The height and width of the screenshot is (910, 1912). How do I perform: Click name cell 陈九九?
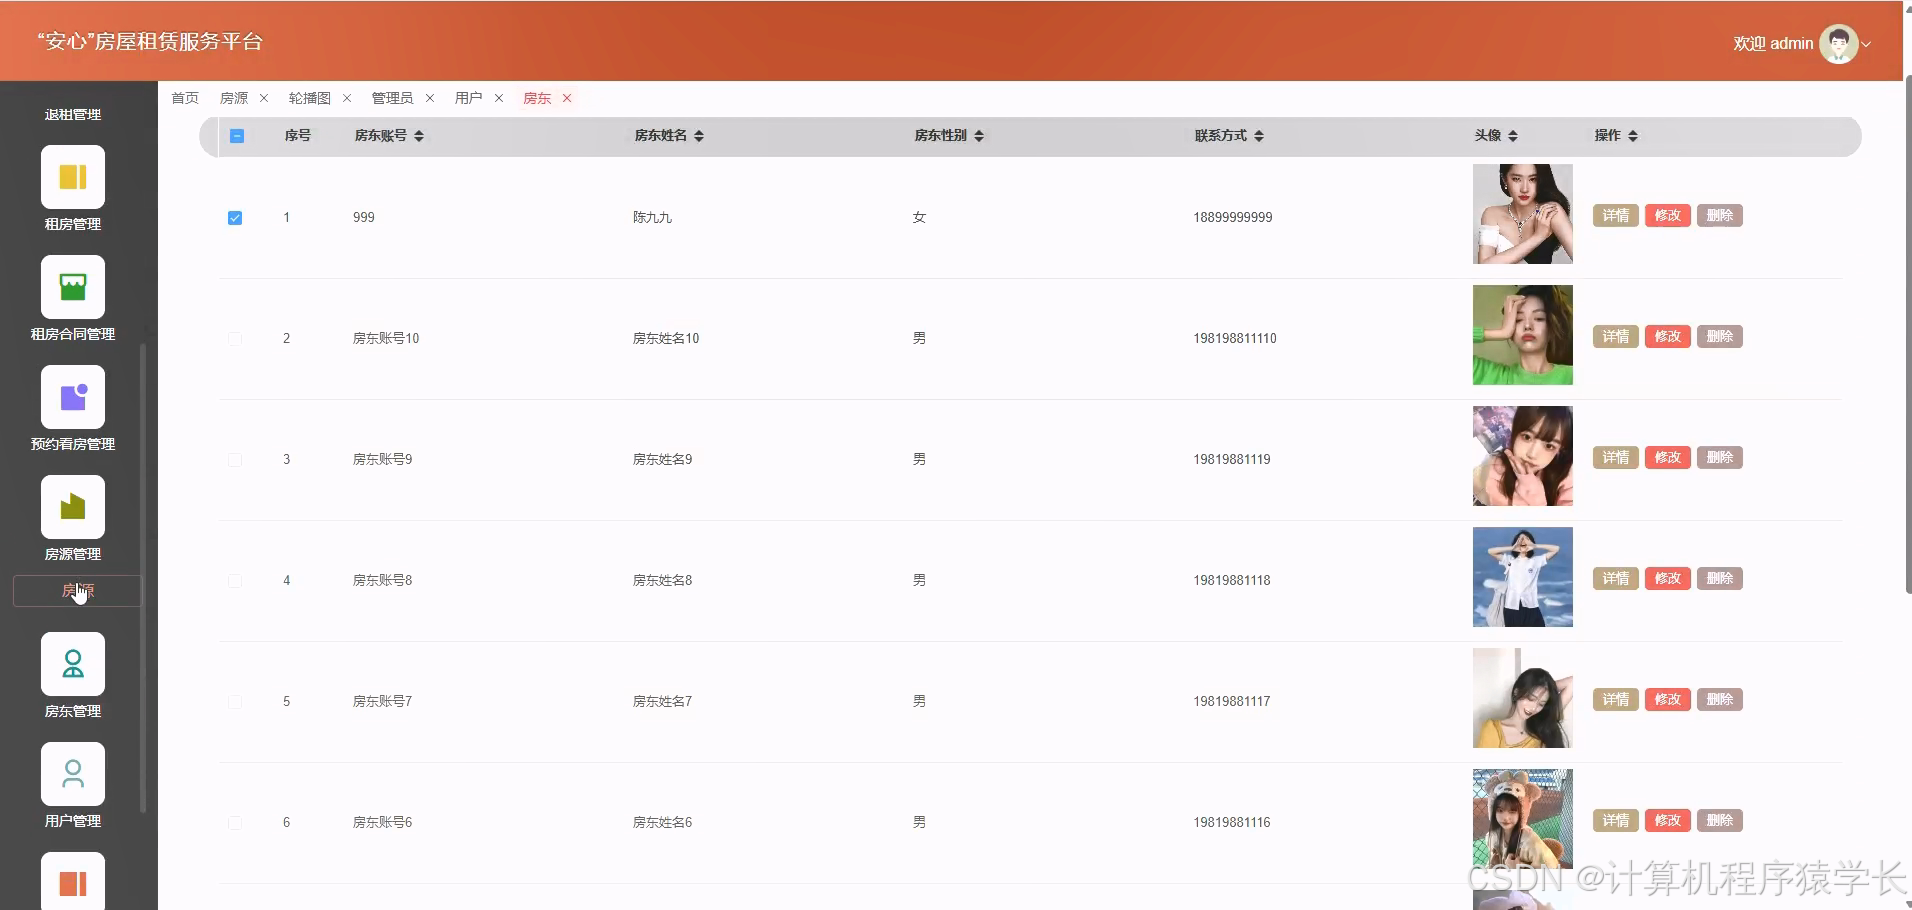pyautogui.click(x=652, y=218)
